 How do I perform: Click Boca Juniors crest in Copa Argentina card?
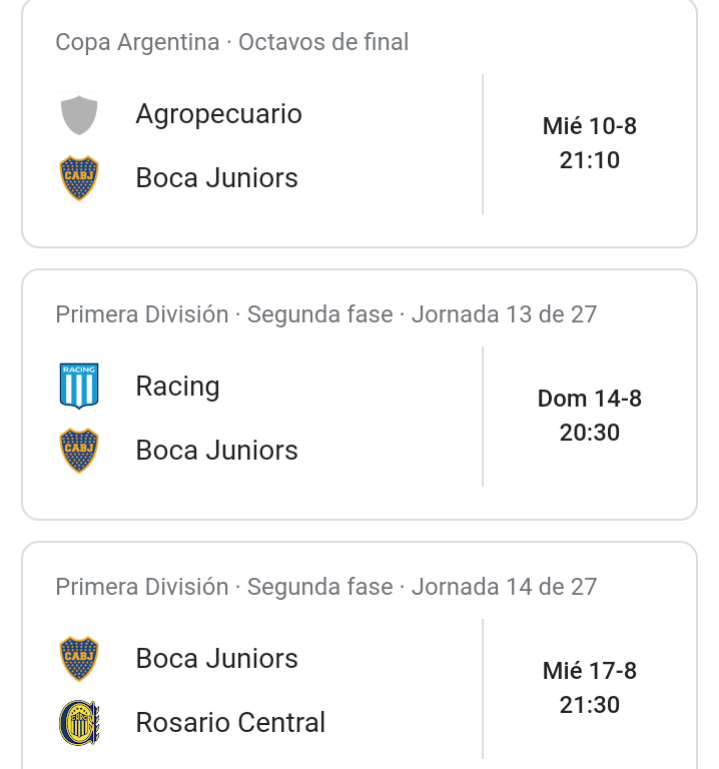(x=79, y=178)
